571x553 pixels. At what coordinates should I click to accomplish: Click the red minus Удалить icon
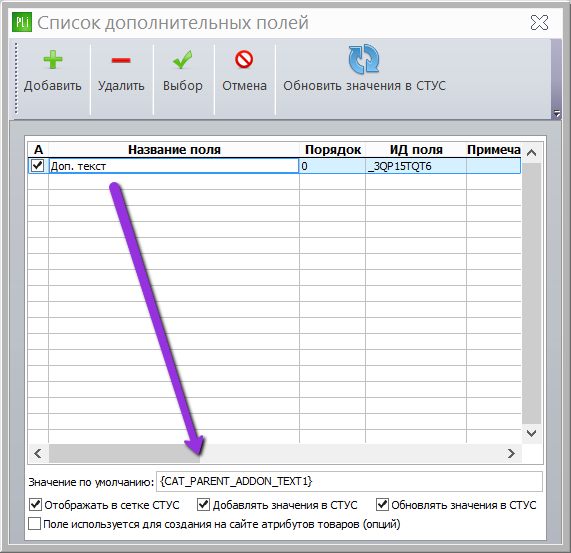click(x=121, y=60)
